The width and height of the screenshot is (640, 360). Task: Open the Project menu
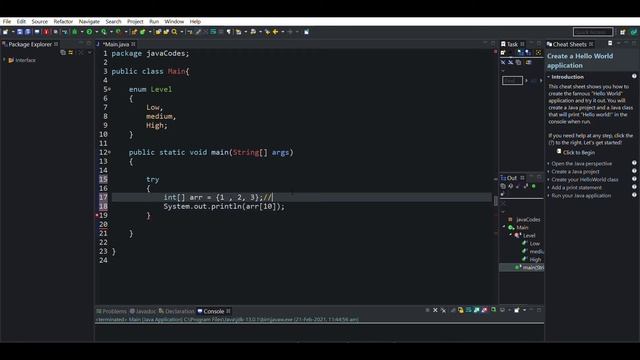pos(135,22)
